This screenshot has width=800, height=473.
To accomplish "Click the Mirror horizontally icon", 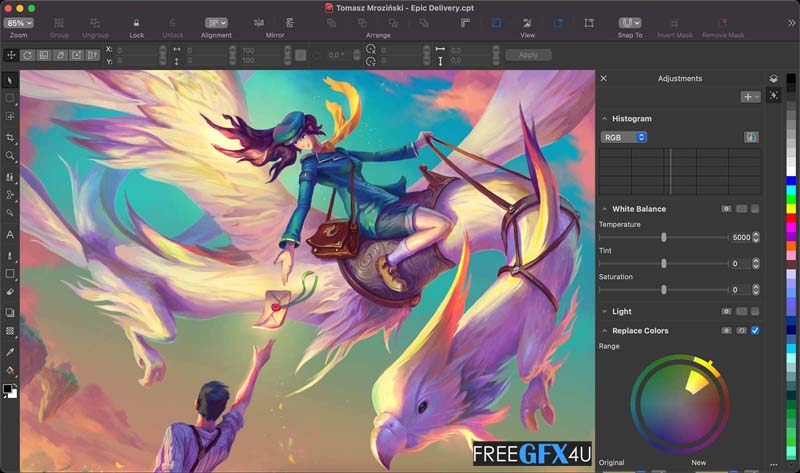I will click(x=259, y=23).
